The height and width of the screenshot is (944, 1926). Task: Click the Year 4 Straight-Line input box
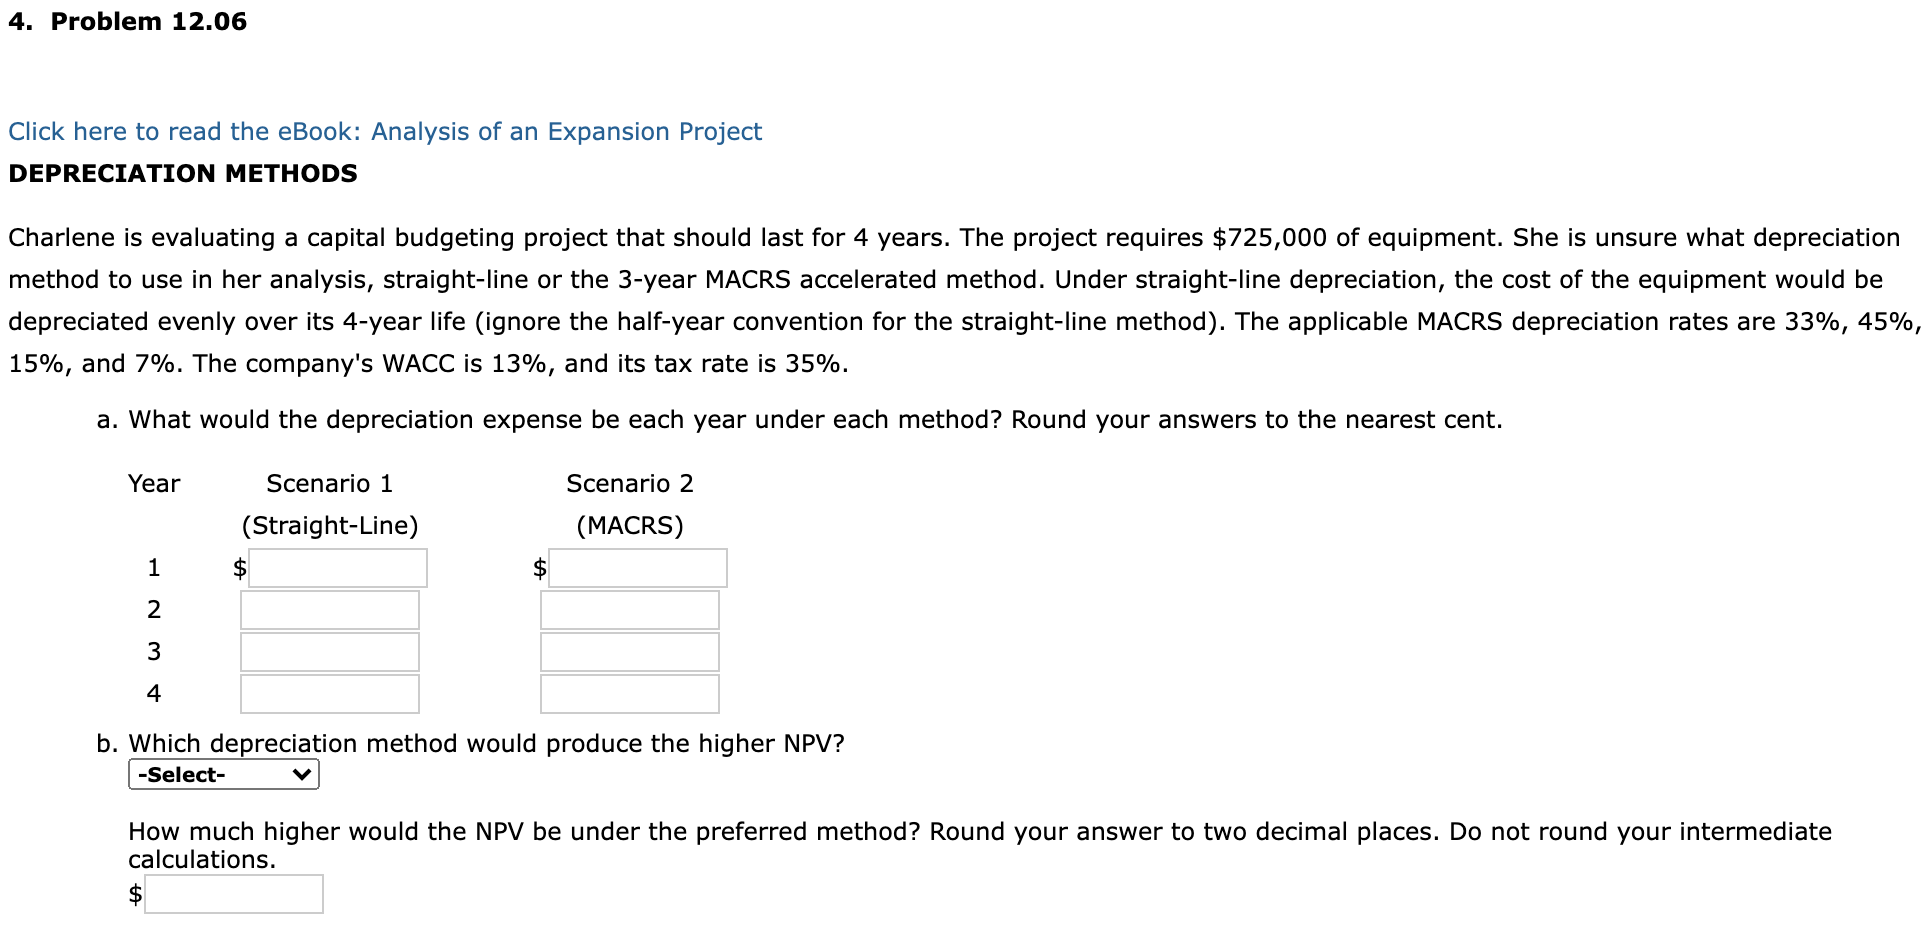click(328, 693)
